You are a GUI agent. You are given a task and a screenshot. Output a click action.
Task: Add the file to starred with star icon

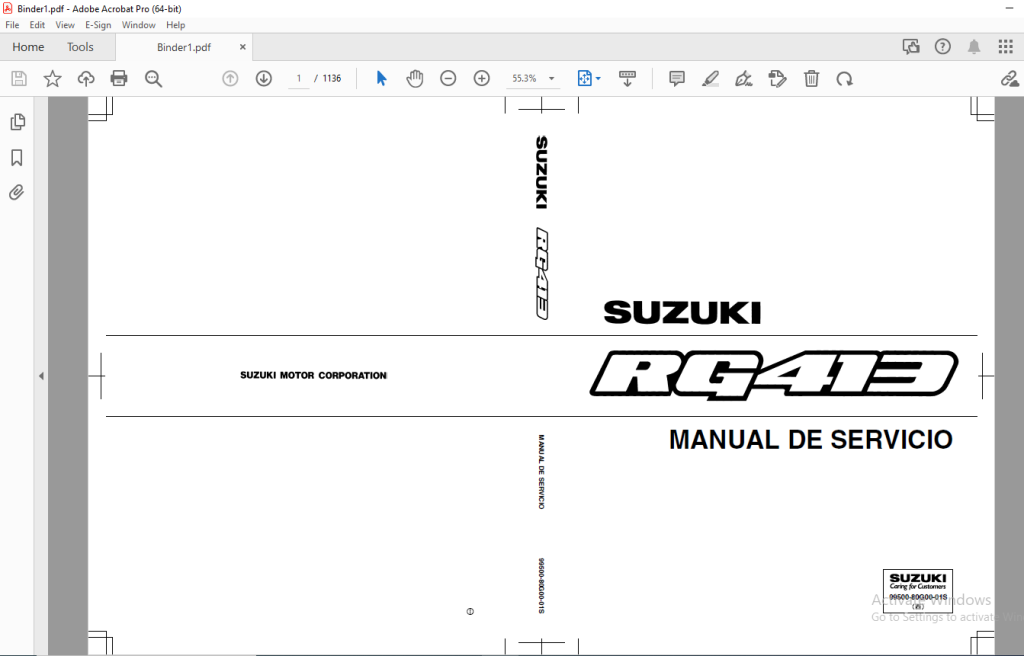(x=52, y=79)
